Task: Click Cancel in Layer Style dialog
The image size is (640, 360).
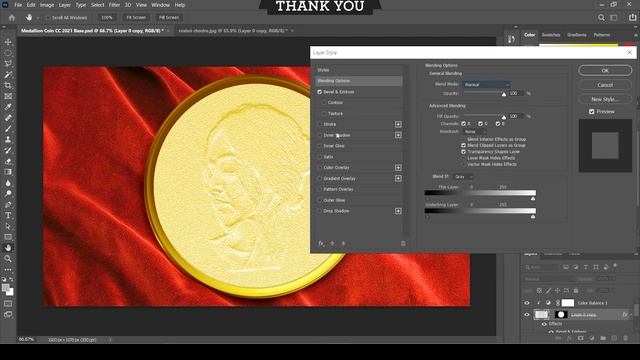Action: [x=605, y=85]
